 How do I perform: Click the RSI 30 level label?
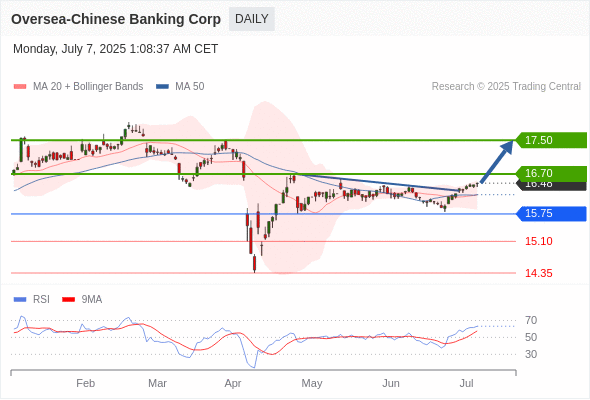pos(531,354)
